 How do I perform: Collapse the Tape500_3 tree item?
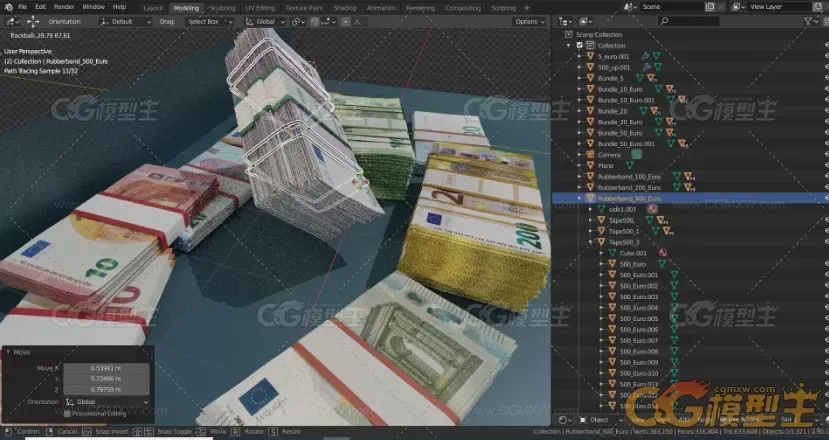point(591,242)
